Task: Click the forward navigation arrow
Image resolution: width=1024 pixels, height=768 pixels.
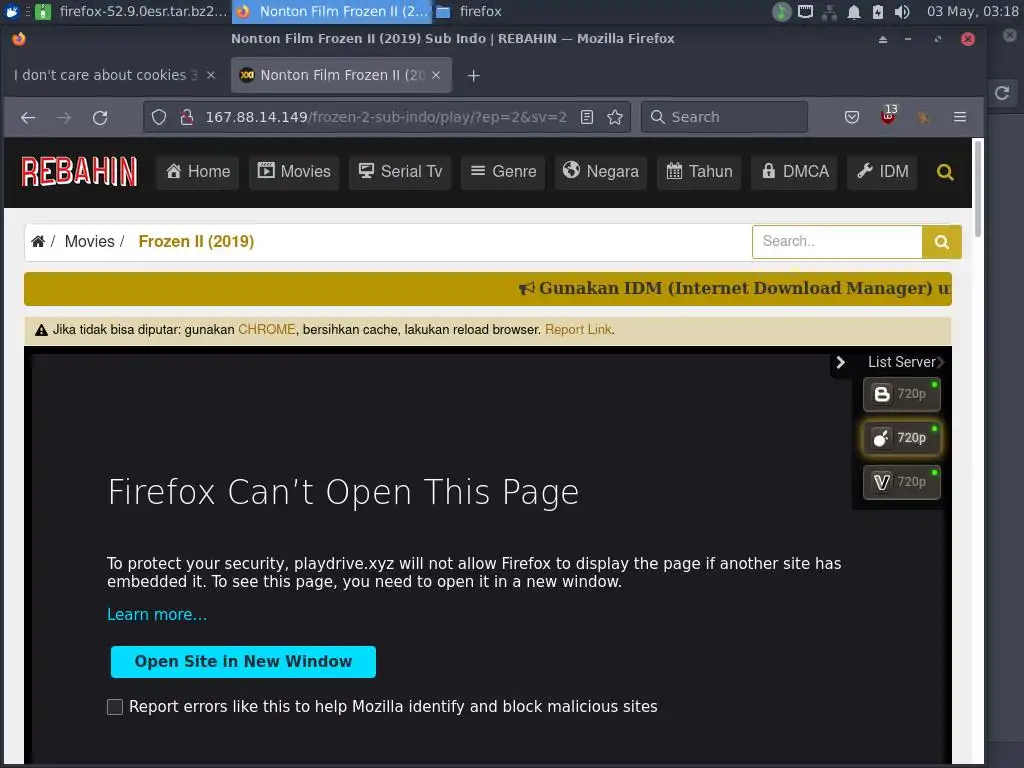Action: click(64, 118)
